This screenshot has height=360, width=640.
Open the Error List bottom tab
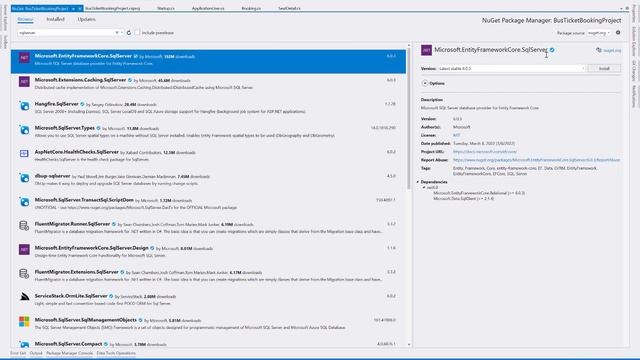tap(18, 353)
